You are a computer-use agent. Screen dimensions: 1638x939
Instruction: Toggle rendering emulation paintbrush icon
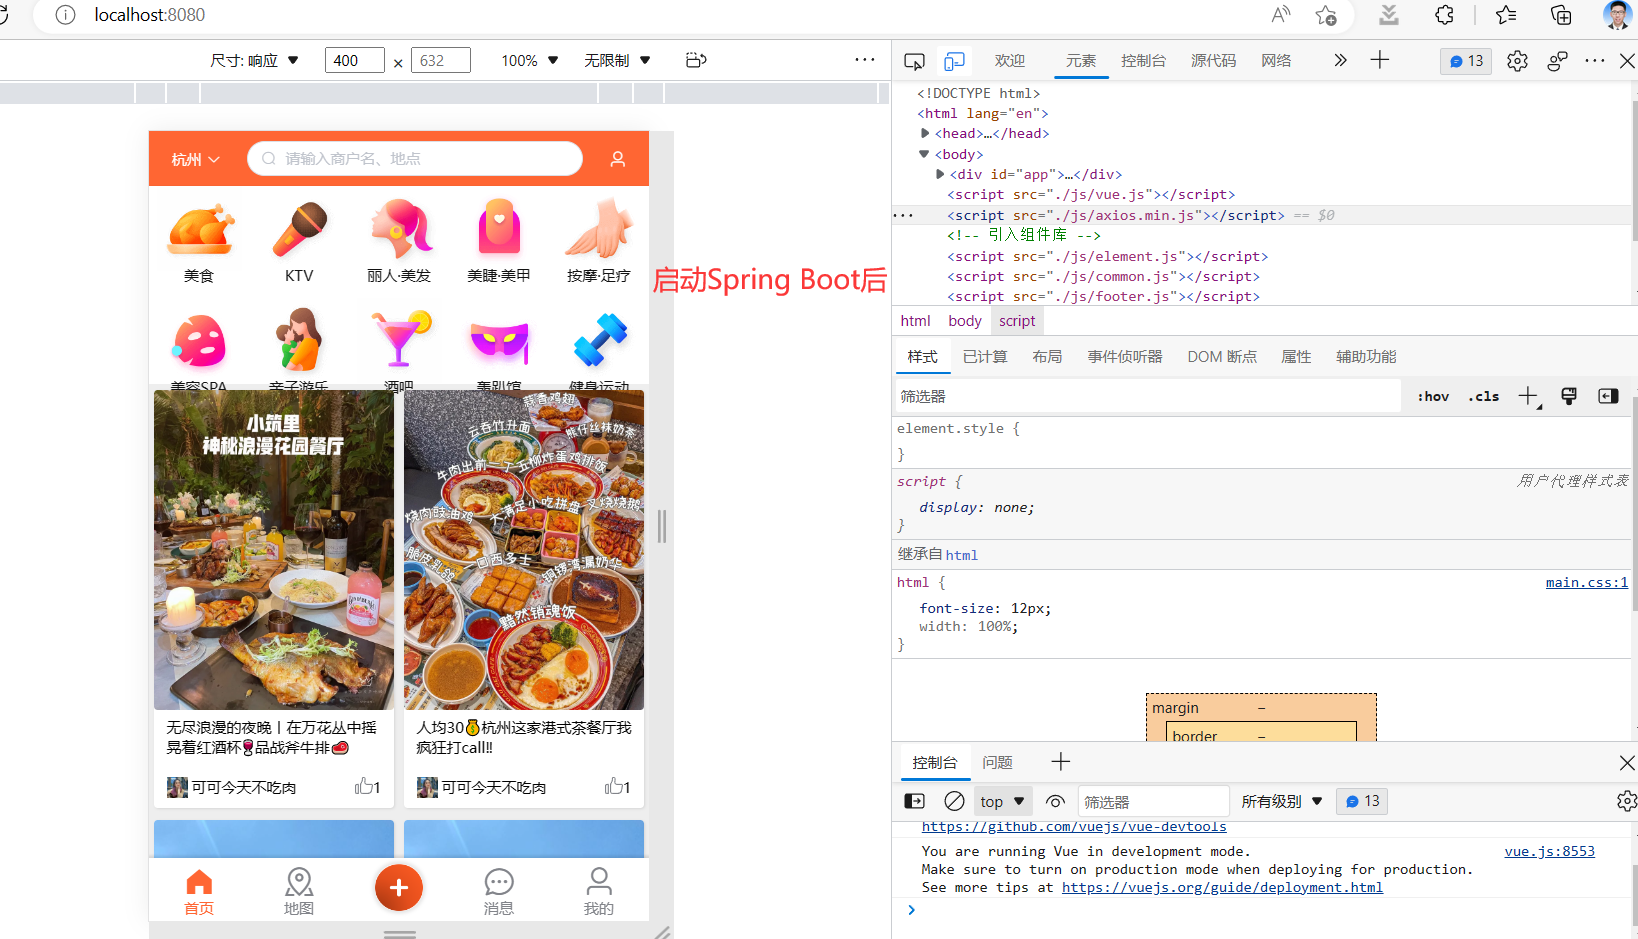coord(1569,397)
